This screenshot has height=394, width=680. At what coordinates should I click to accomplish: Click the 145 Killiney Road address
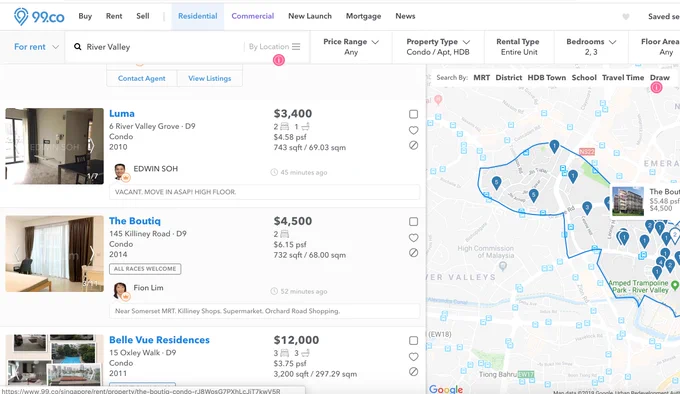[x=148, y=234]
